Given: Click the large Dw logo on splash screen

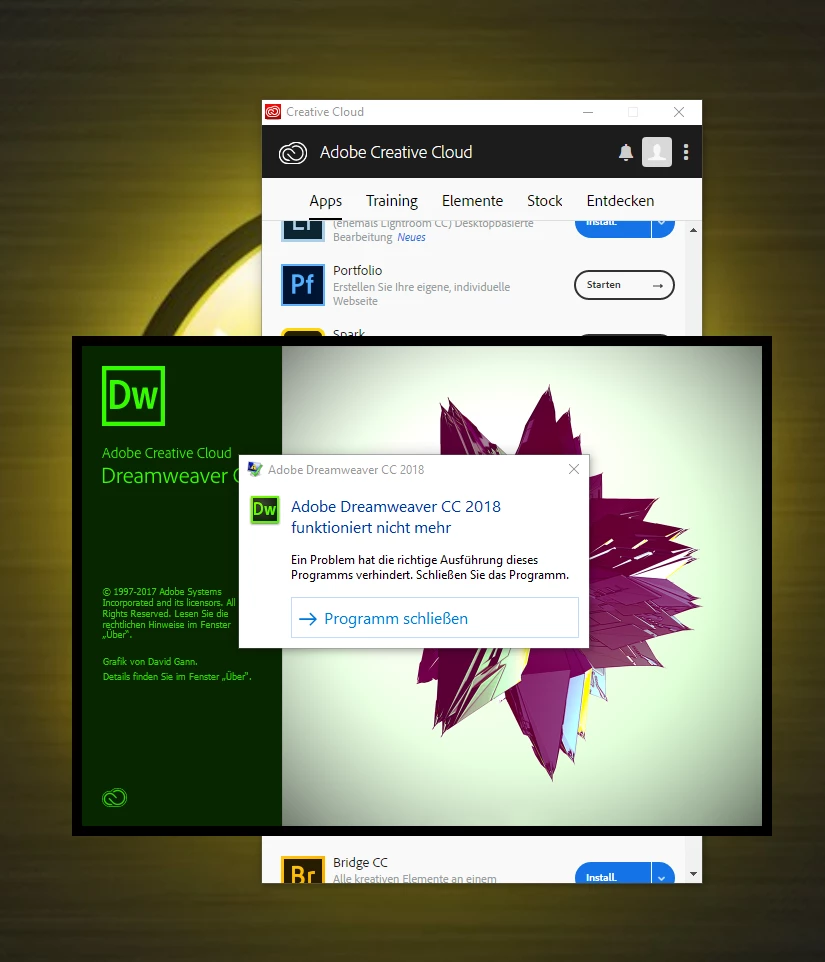Looking at the screenshot, I should click(x=133, y=396).
